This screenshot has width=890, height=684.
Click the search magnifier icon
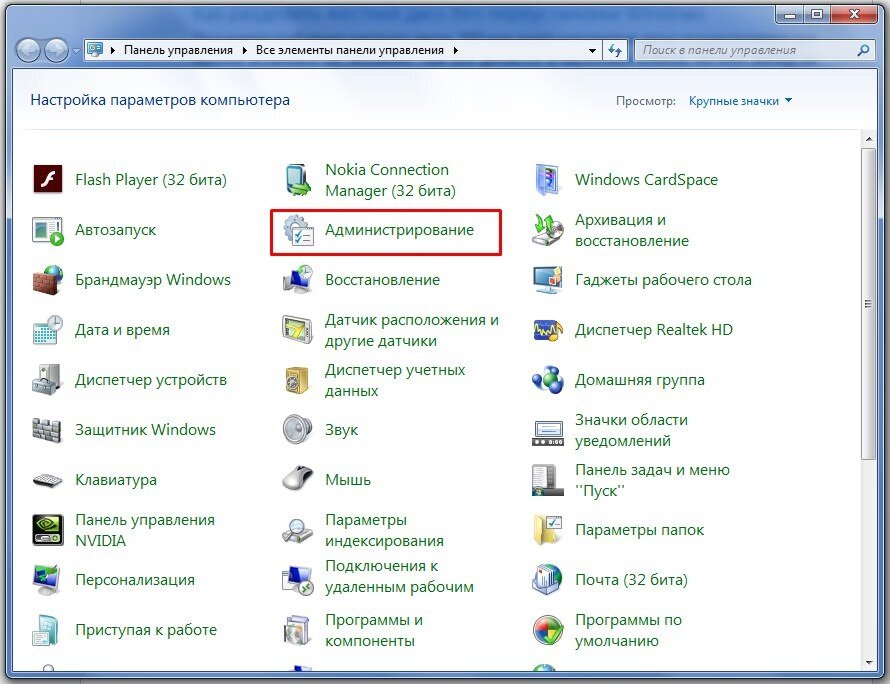[863, 51]
